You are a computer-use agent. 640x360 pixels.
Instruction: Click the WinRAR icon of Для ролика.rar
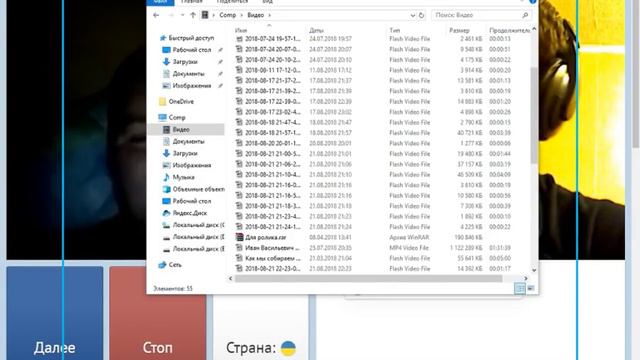[x=239, y=237]
